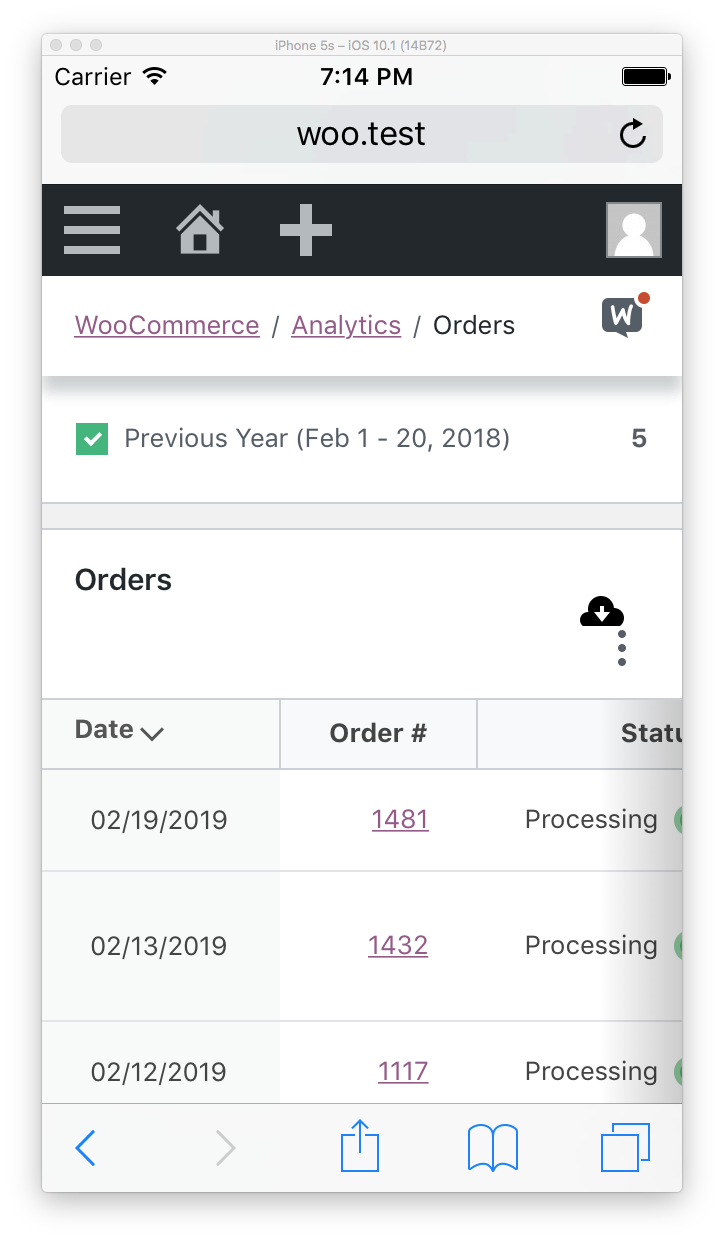Tap the woo.test address bar
This screenshot has height=1242, width=724.
pos(361,133)
